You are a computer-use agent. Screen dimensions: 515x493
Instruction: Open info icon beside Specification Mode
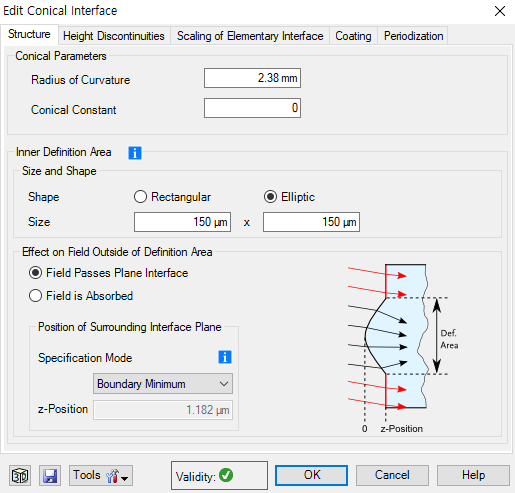click(225, 357)
